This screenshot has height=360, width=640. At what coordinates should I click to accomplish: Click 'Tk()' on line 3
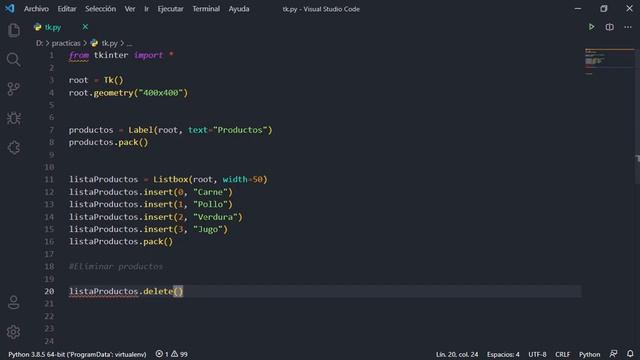(113, 80)
